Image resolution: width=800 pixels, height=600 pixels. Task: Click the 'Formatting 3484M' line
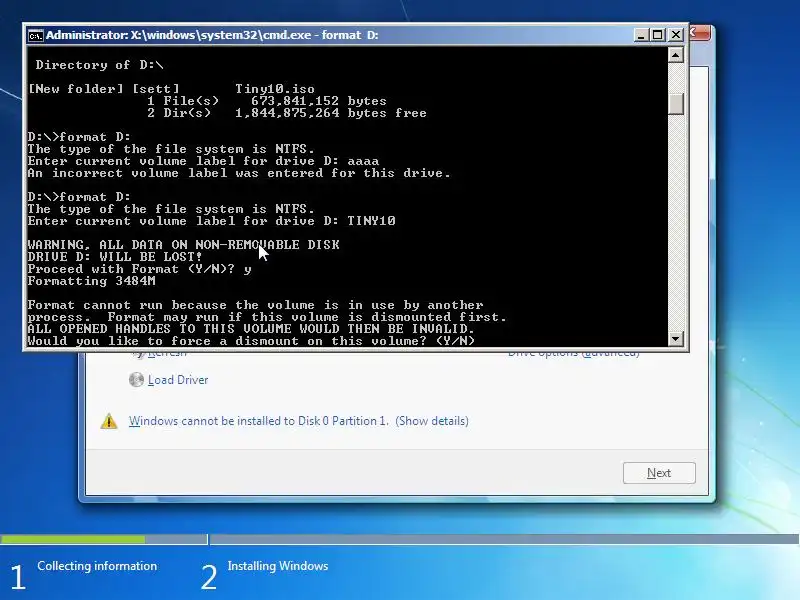[x=91, y=281]
